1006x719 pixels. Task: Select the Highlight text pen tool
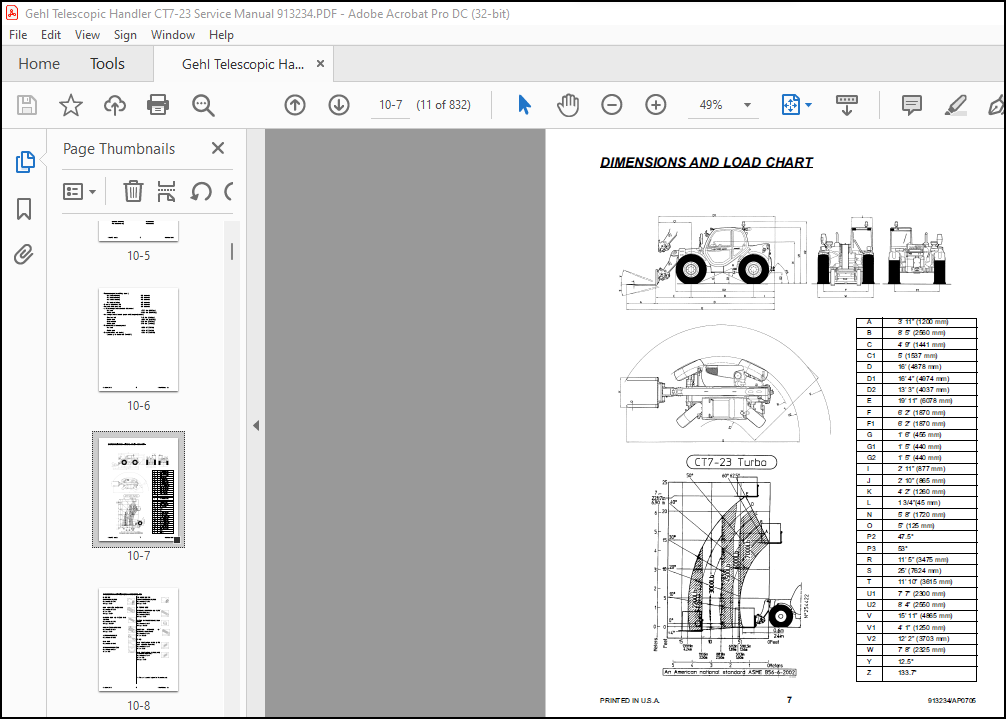click(x=955, y=105)
